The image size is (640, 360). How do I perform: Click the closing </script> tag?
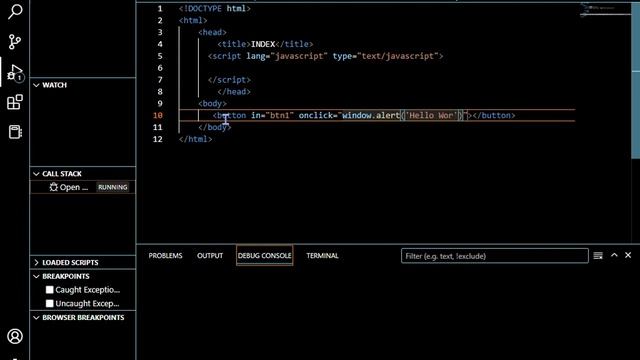229,80
